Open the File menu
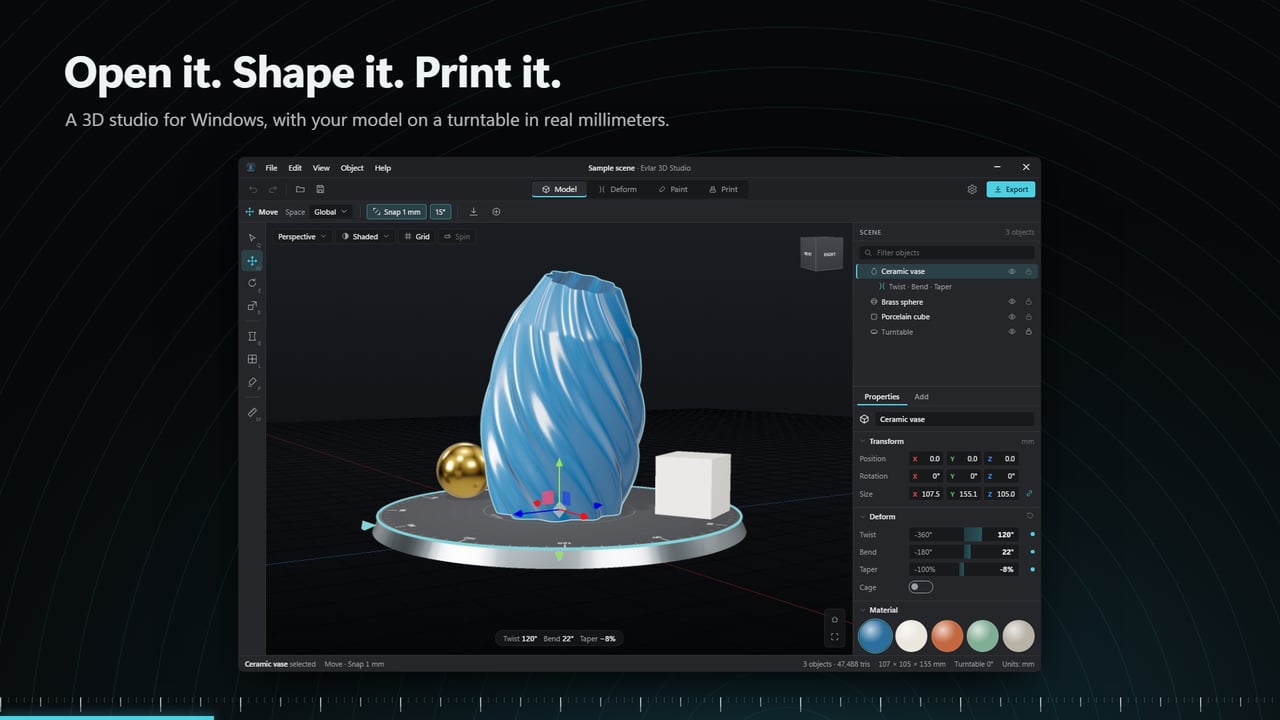1280x720 pixels. (271, 168)
